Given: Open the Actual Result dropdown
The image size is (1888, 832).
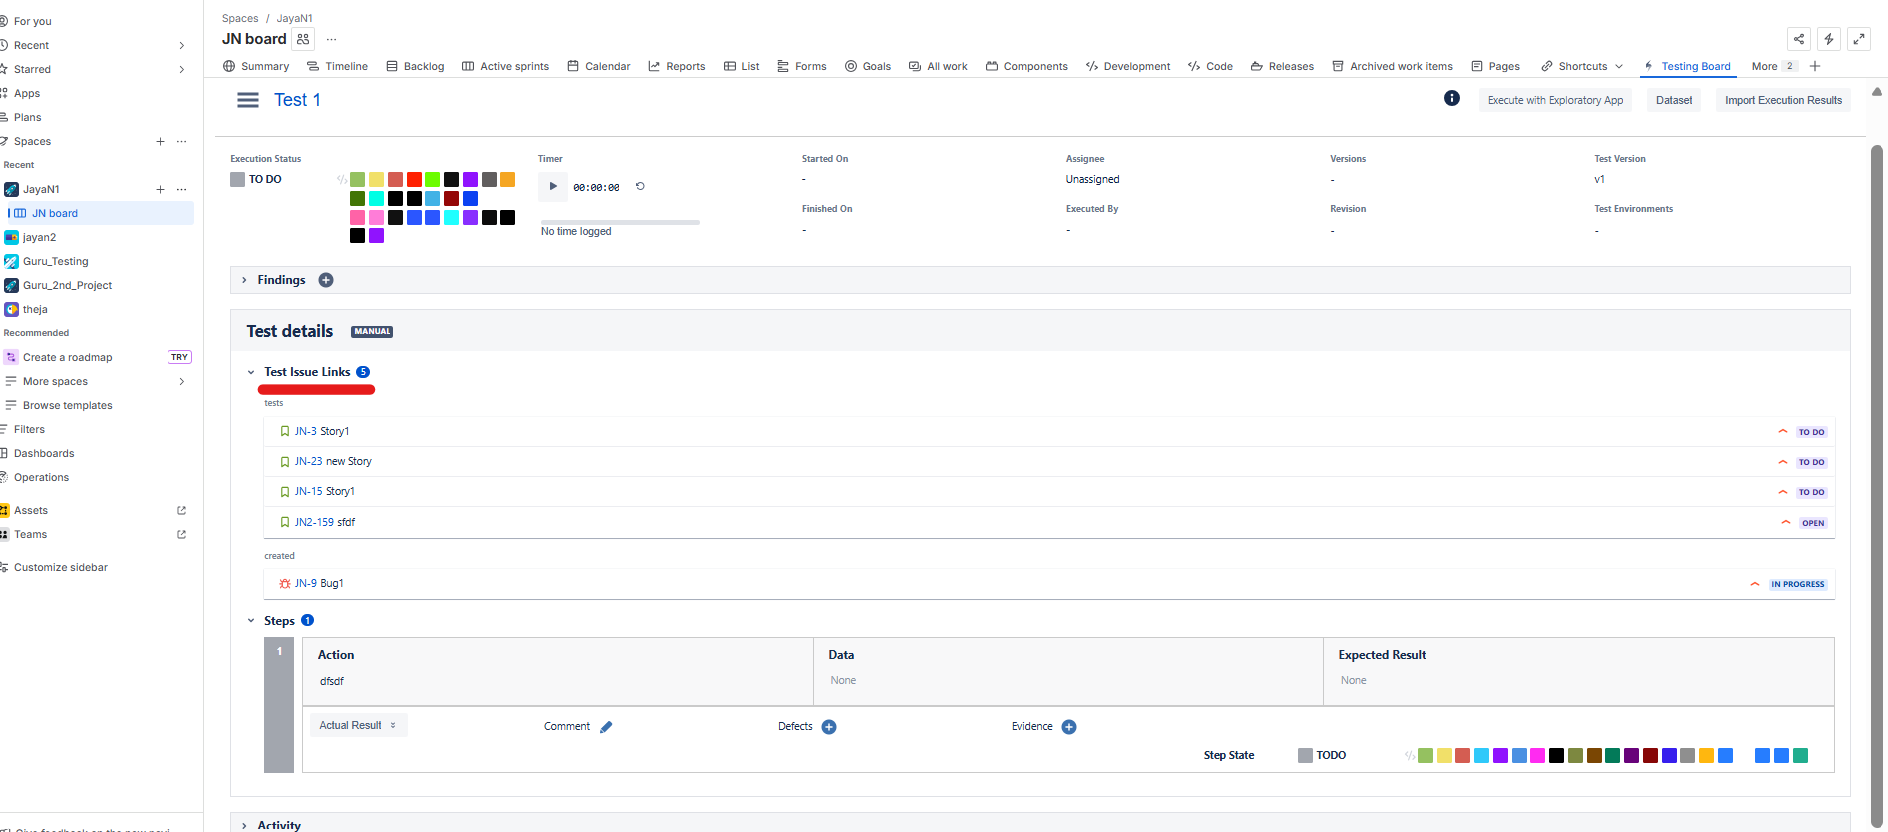Looking at the screenshot, I should (358, 725).
